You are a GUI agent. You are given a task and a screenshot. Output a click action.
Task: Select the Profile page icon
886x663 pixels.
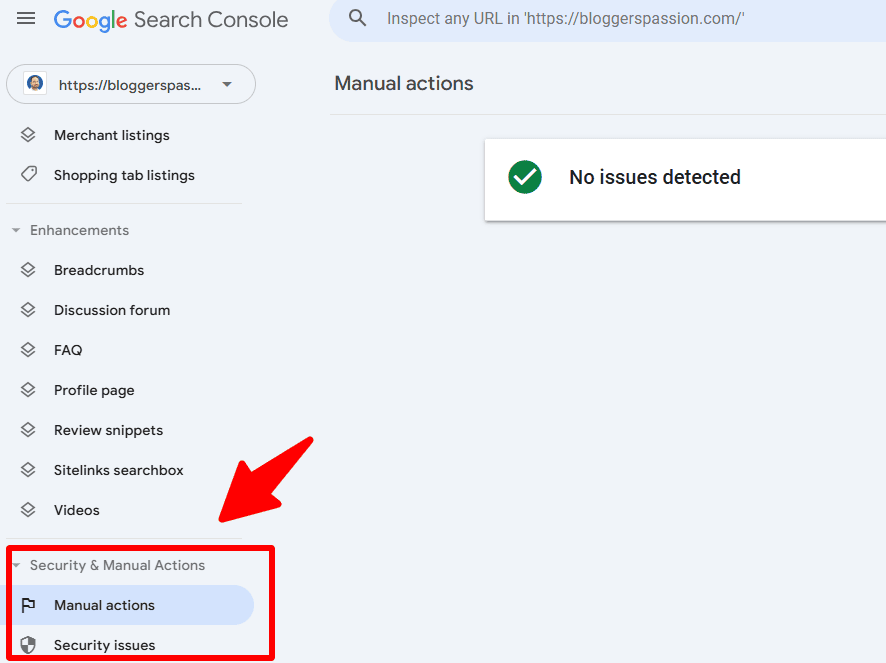click(27, 390)
